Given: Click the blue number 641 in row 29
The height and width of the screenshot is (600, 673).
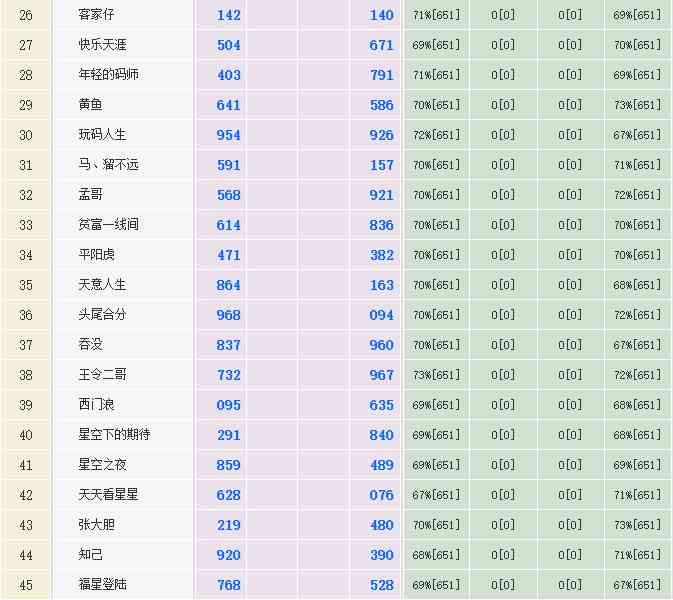Looking at the screenshot, I should click(x=228, y=105).
